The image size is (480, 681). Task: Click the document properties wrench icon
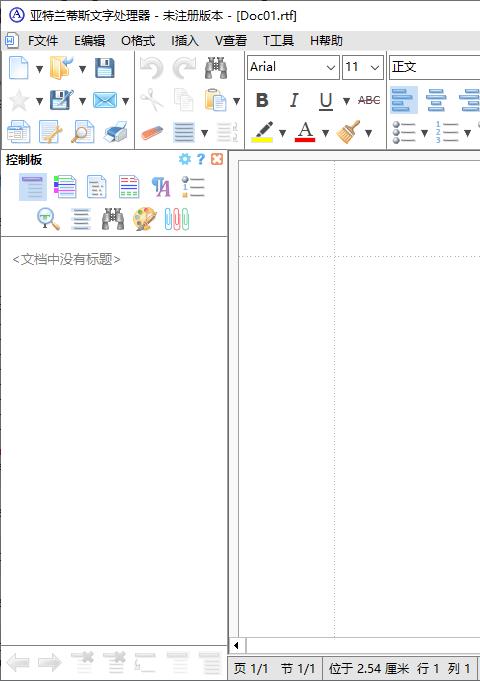coord(50,132)
